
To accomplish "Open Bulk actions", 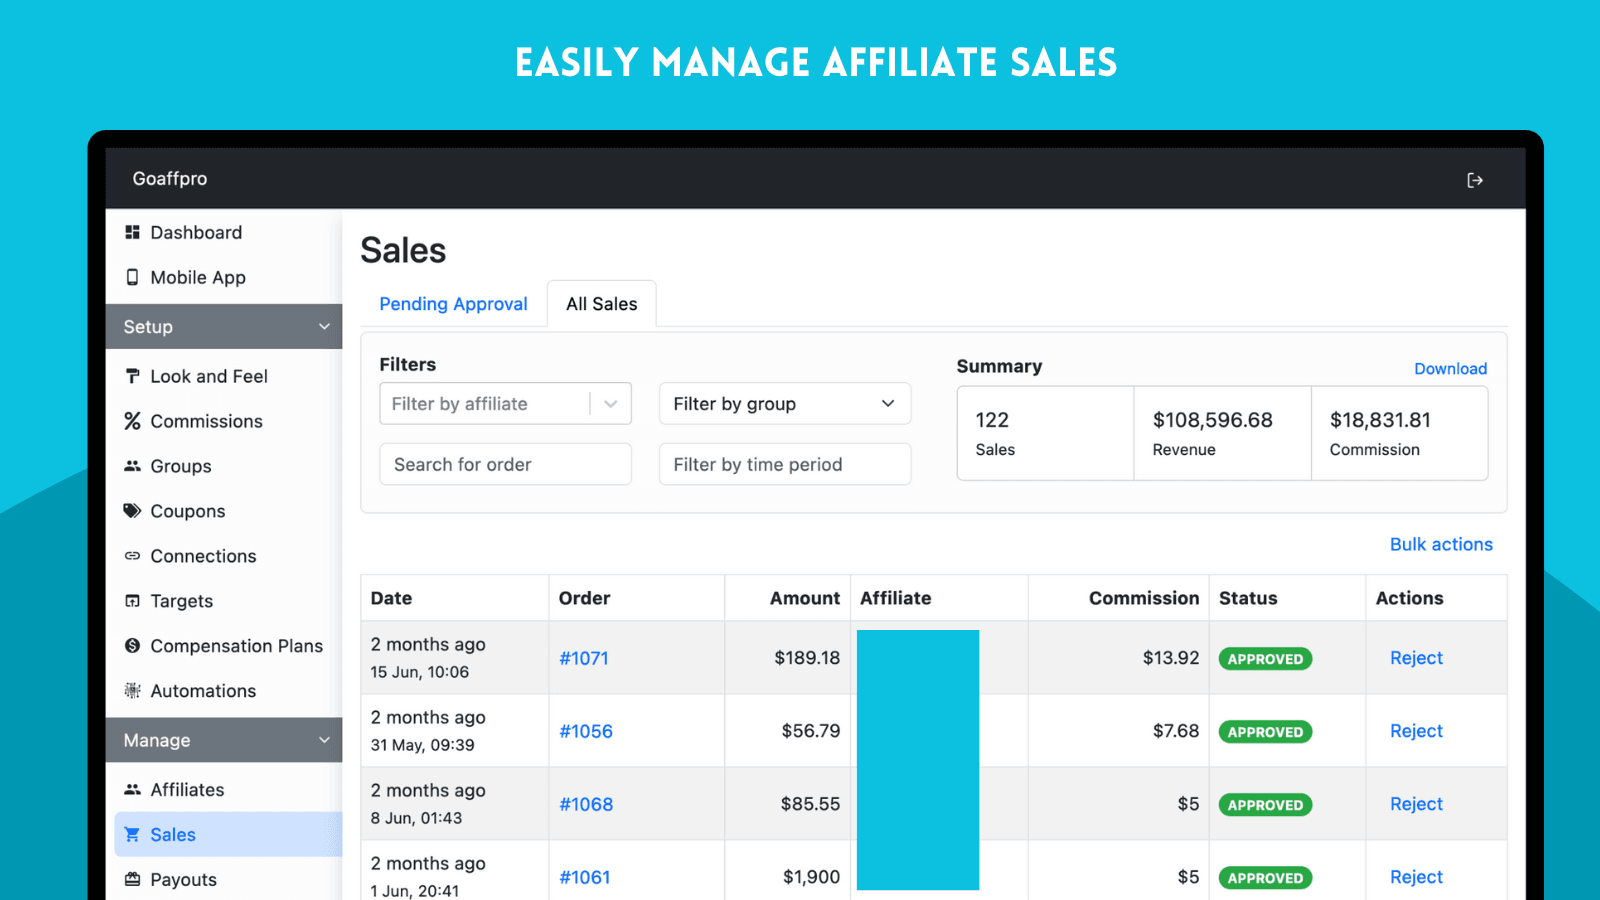I will [1441, 544].
